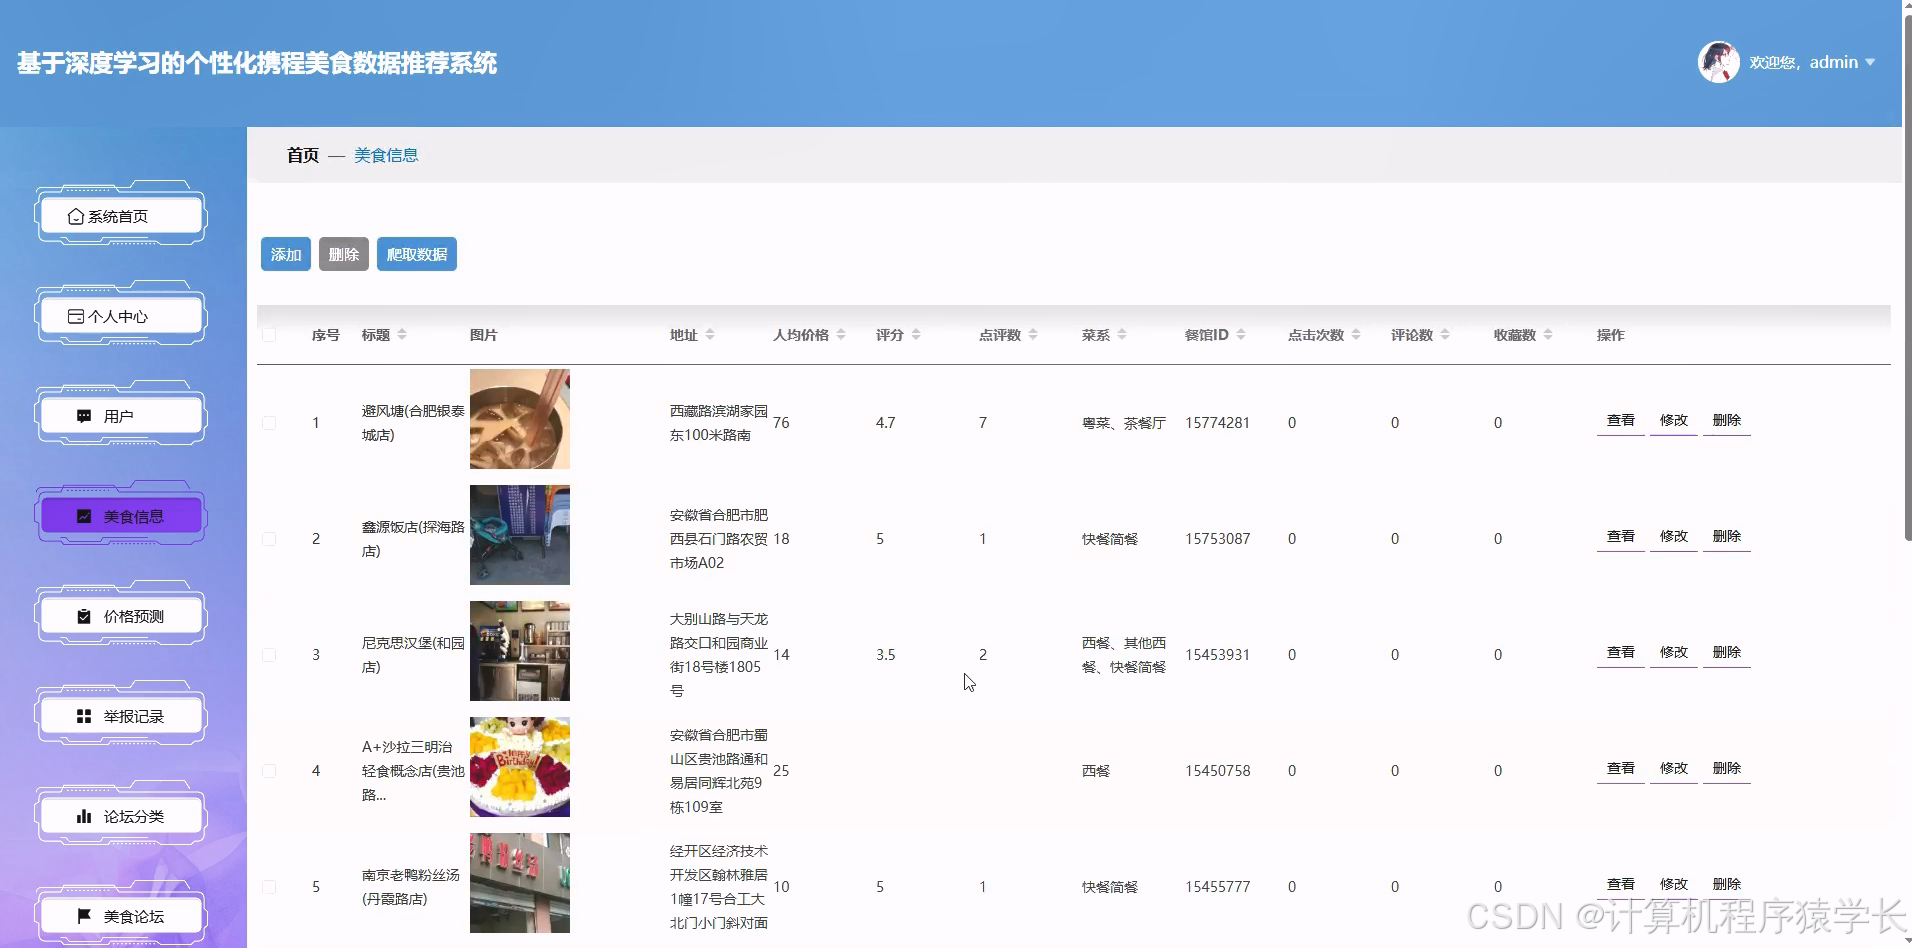Open 首页 from the breadcrumb
This screenshot has height=948, width=1912.
click(x=301, y=155)
